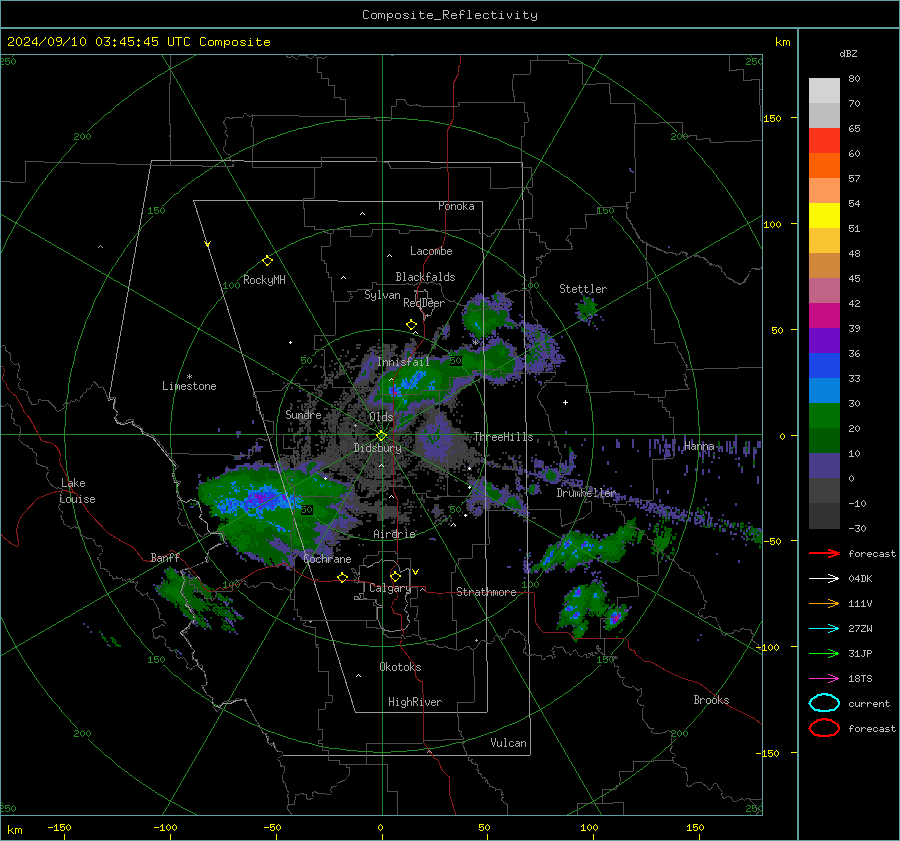This screenshot has height=841, width=900.
Task: Click the Vulcan town label
Action: (x=508, y=743)
